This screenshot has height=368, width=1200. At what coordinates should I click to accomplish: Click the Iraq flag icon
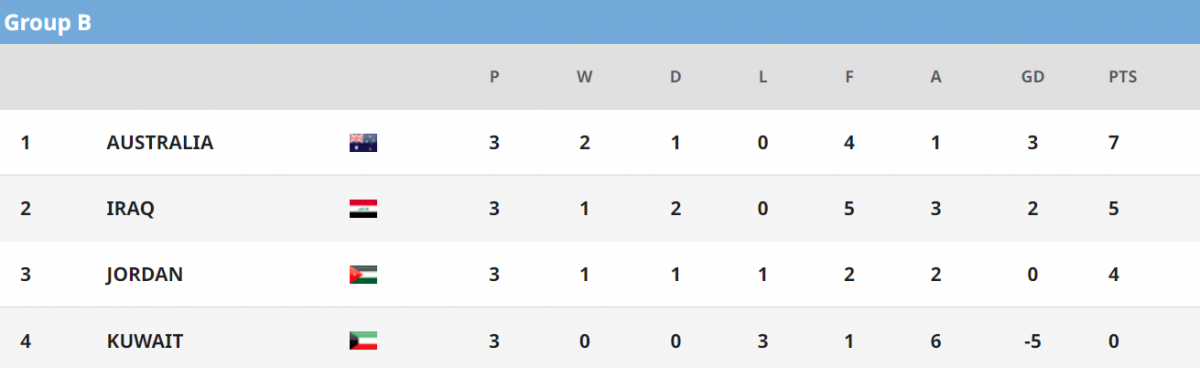click(x=363, y=208)
